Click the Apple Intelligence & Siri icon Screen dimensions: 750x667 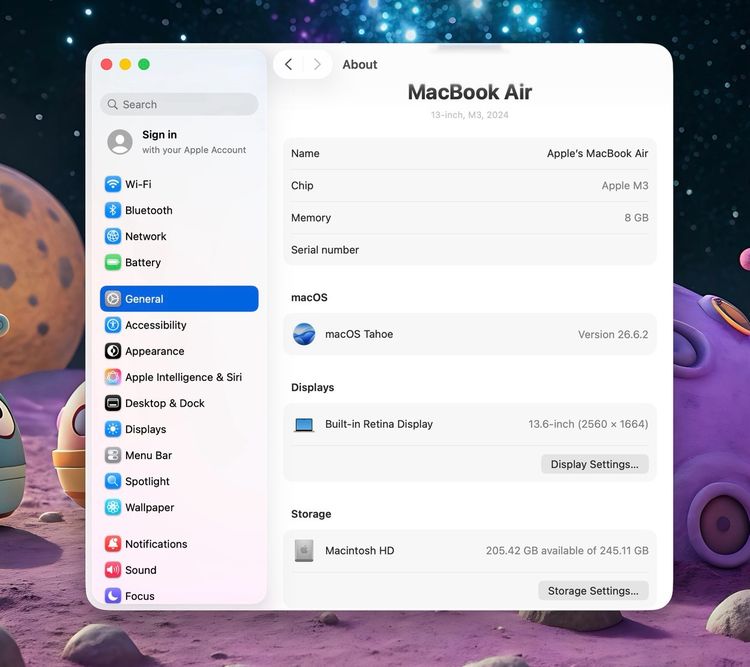tap(113, 377)
